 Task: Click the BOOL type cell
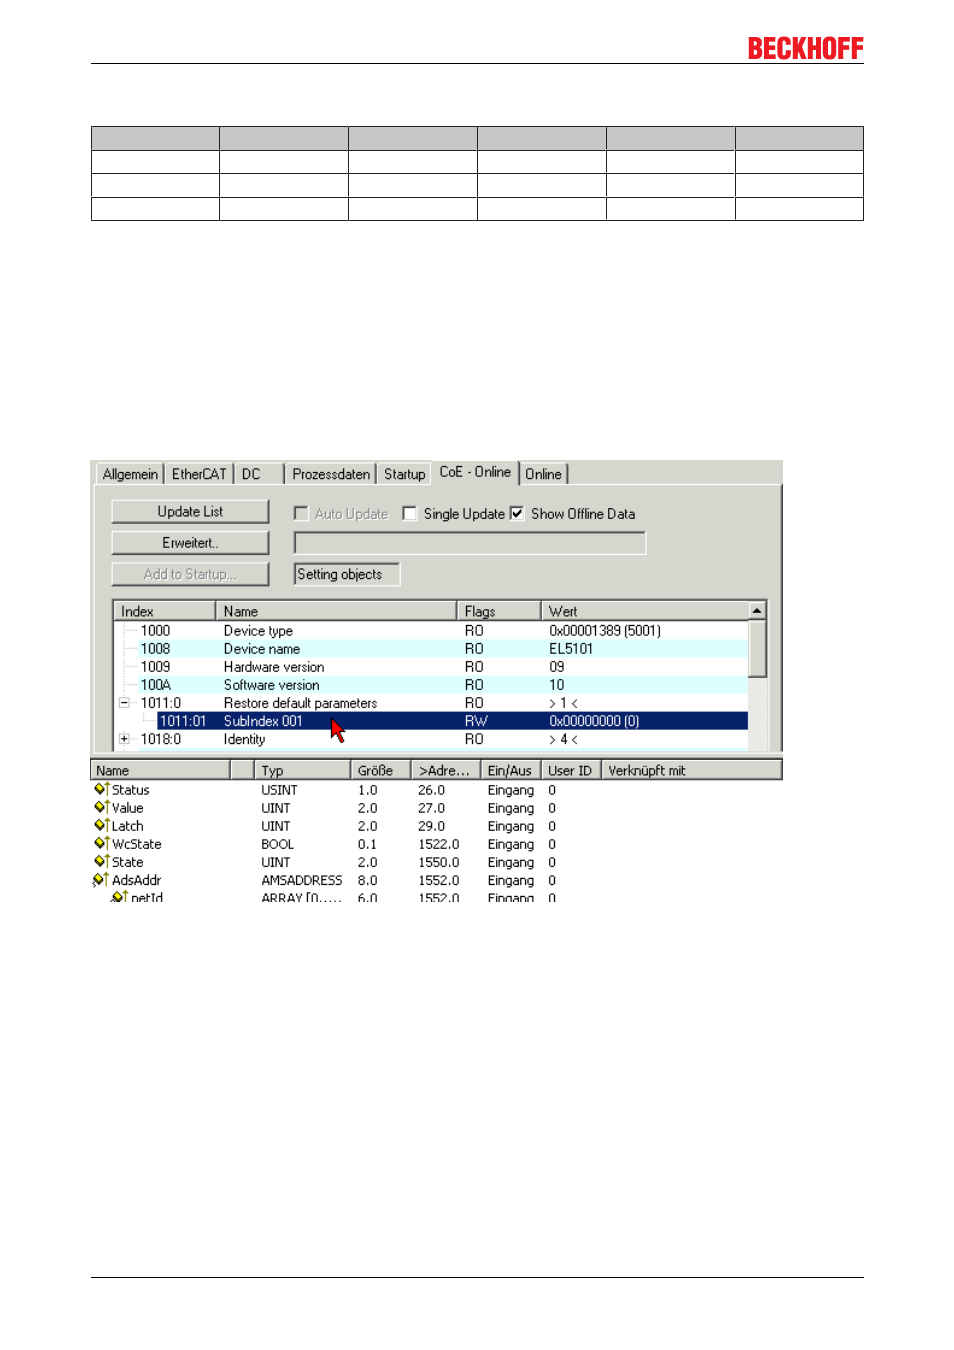tap(277, 844)
